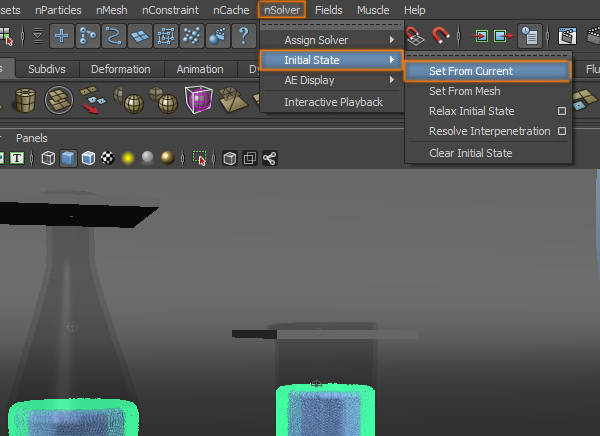600x436 pixels.
Task: Click the construction history icon
Action: coord(530,37)
